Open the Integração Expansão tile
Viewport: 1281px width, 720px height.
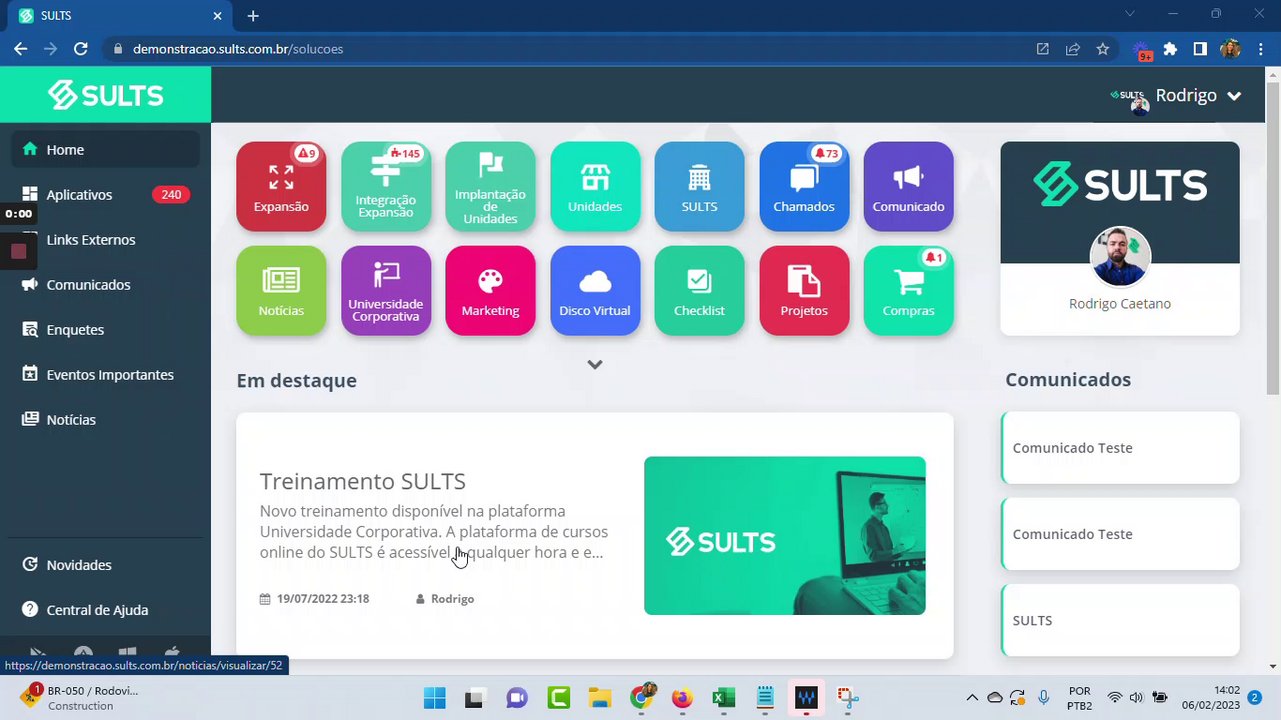click(386, 186)
